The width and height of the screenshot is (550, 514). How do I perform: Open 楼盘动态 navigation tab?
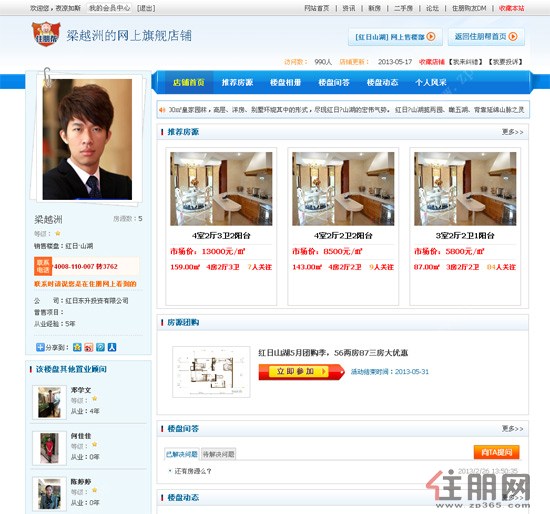(x=382, y=82)
